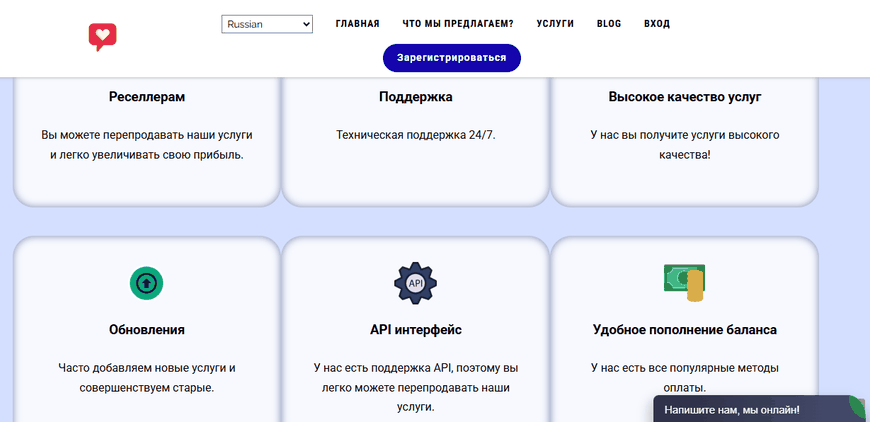Go to ГЛАВНАЯ menu item
This screenshot has height=422, width=870.
pyautogui.click(x=357, y=24)
